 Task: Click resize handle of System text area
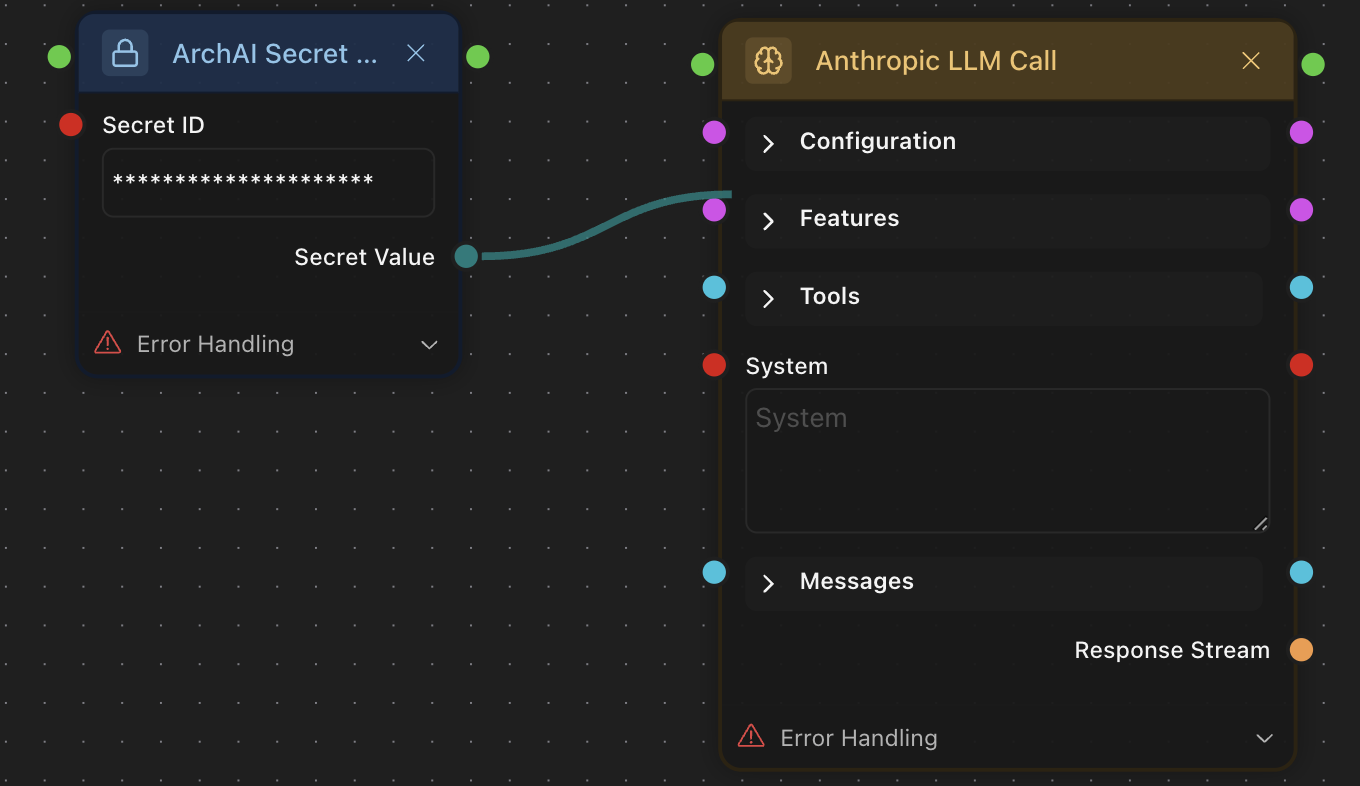point(1260,523)
